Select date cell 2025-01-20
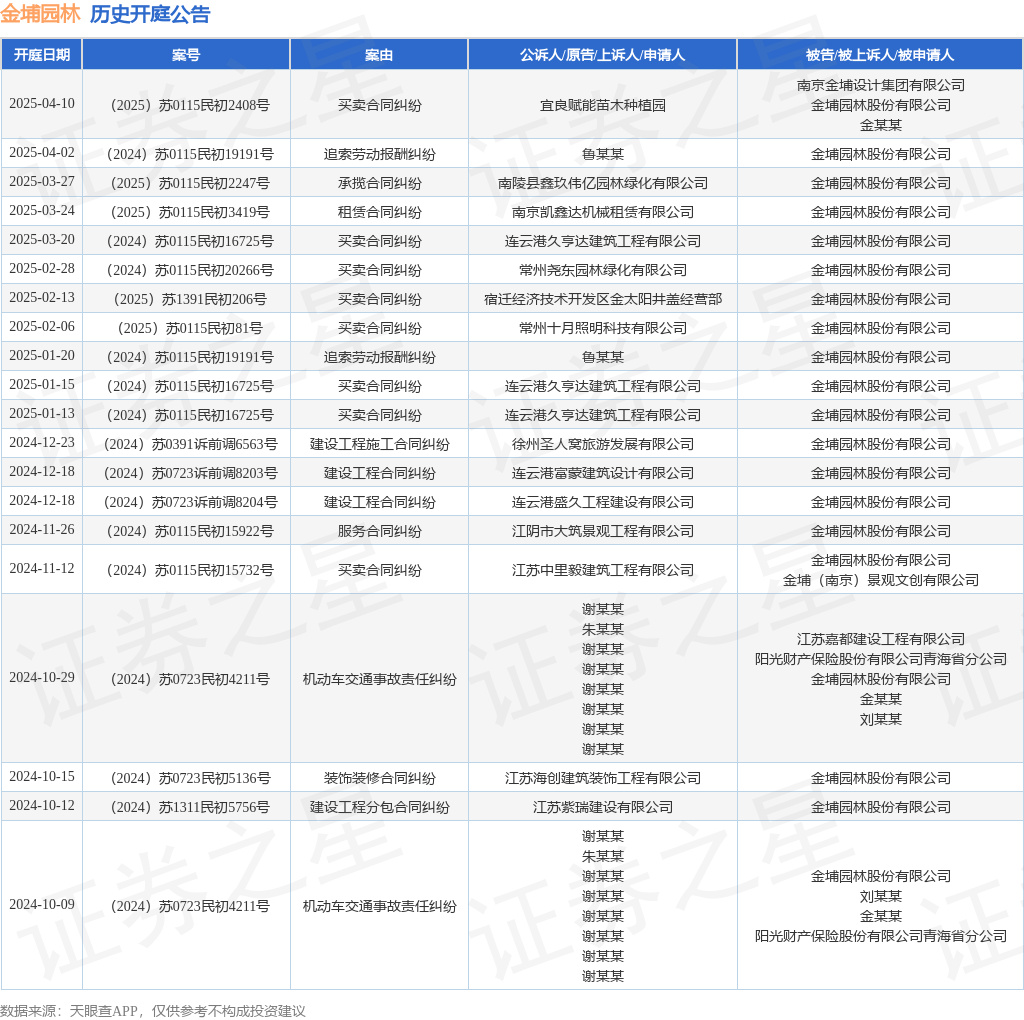 point(42,355)
